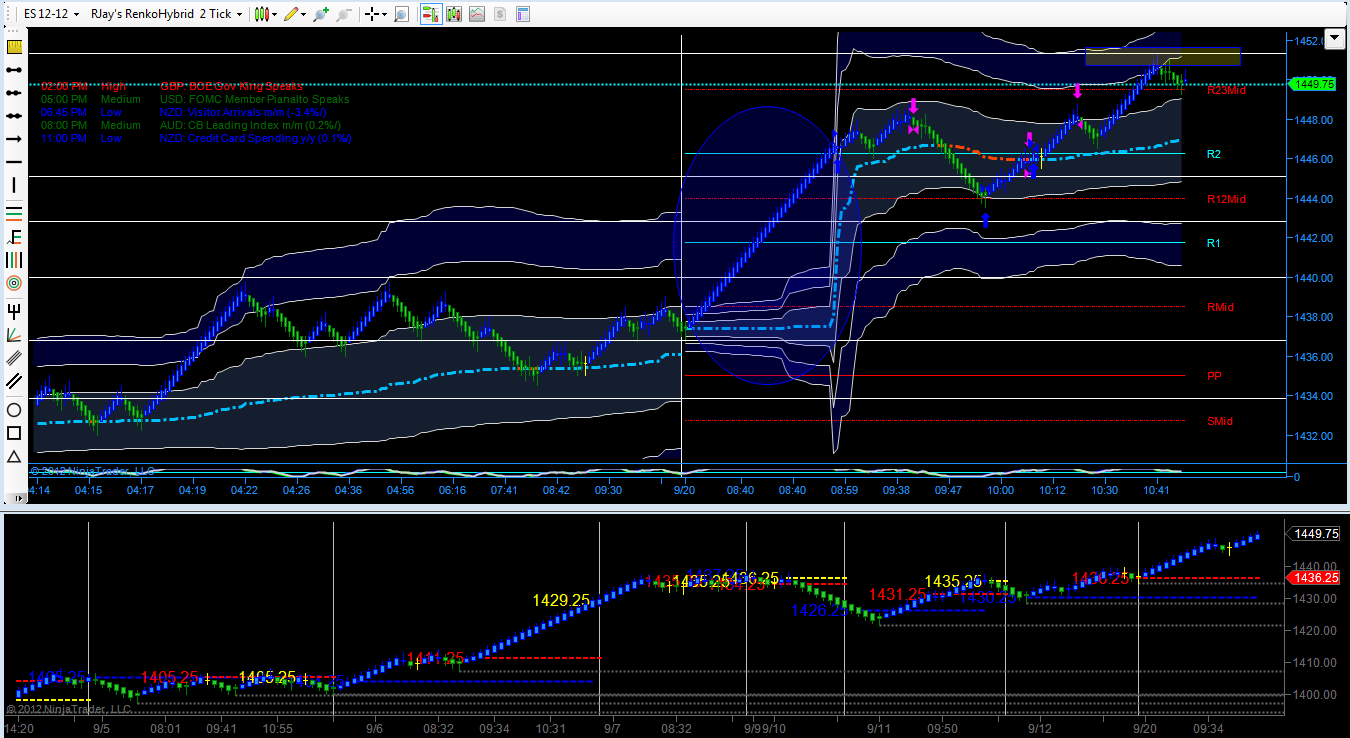Select the Fibonacci Time Extensions tool

pos(14,260)
